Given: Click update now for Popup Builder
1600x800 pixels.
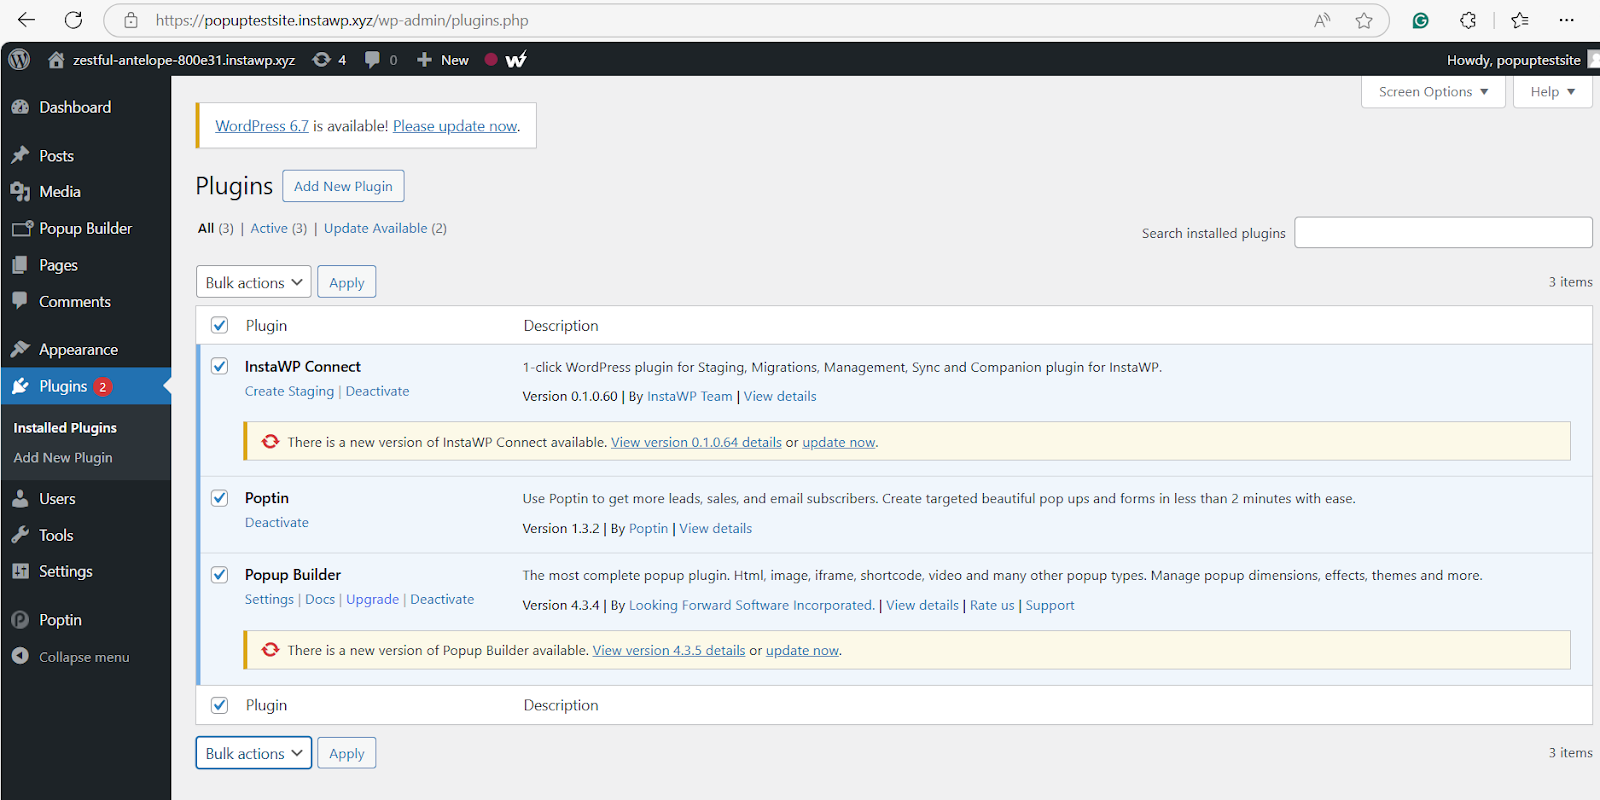Looking at the screenshot, I should [x=802, y=650].
